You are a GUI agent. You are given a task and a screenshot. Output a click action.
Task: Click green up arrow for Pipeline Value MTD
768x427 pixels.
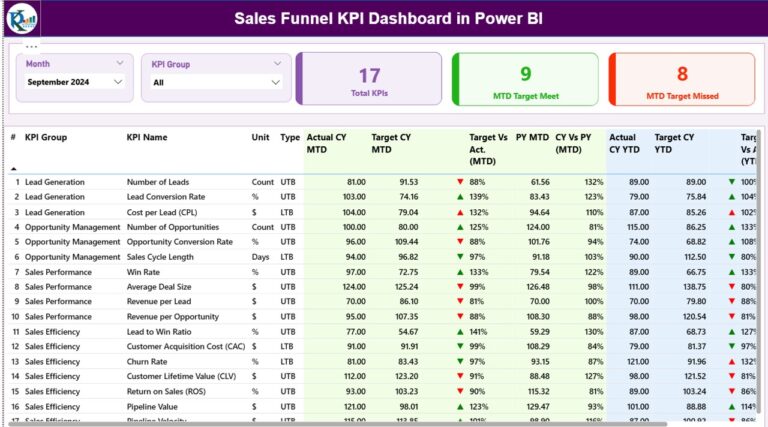[x=460, y=406]
